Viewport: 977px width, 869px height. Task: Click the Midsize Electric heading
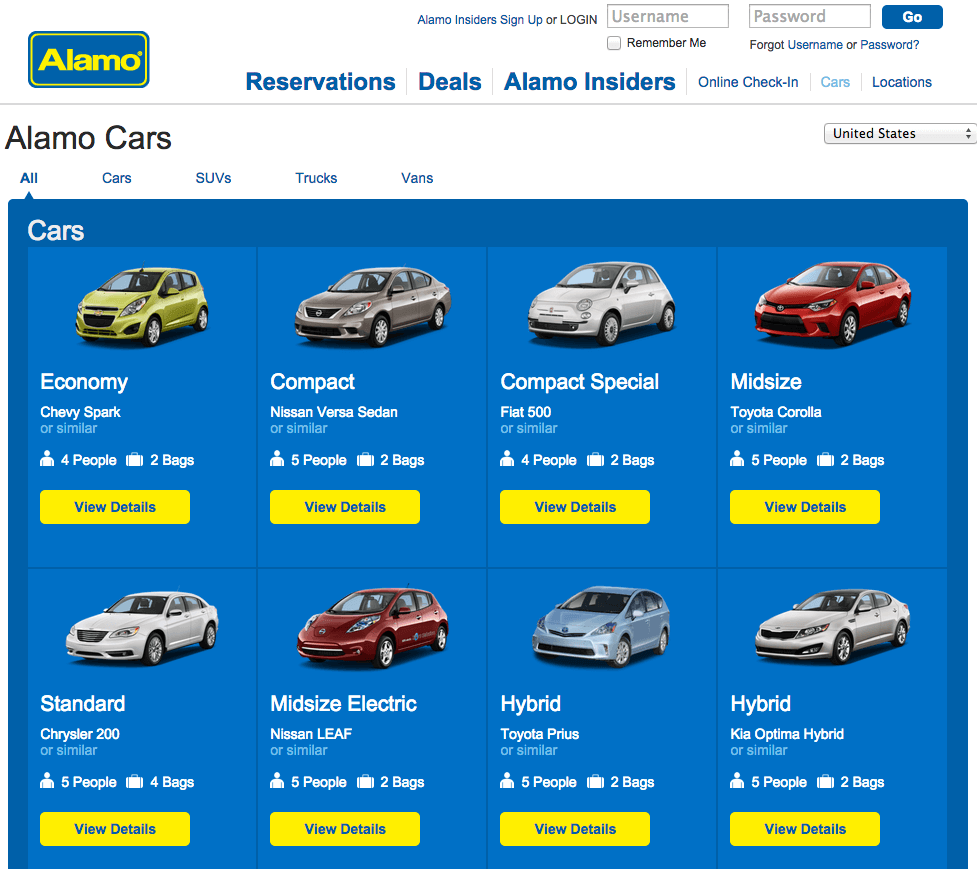pyautogui.click(x=343, y=703)
